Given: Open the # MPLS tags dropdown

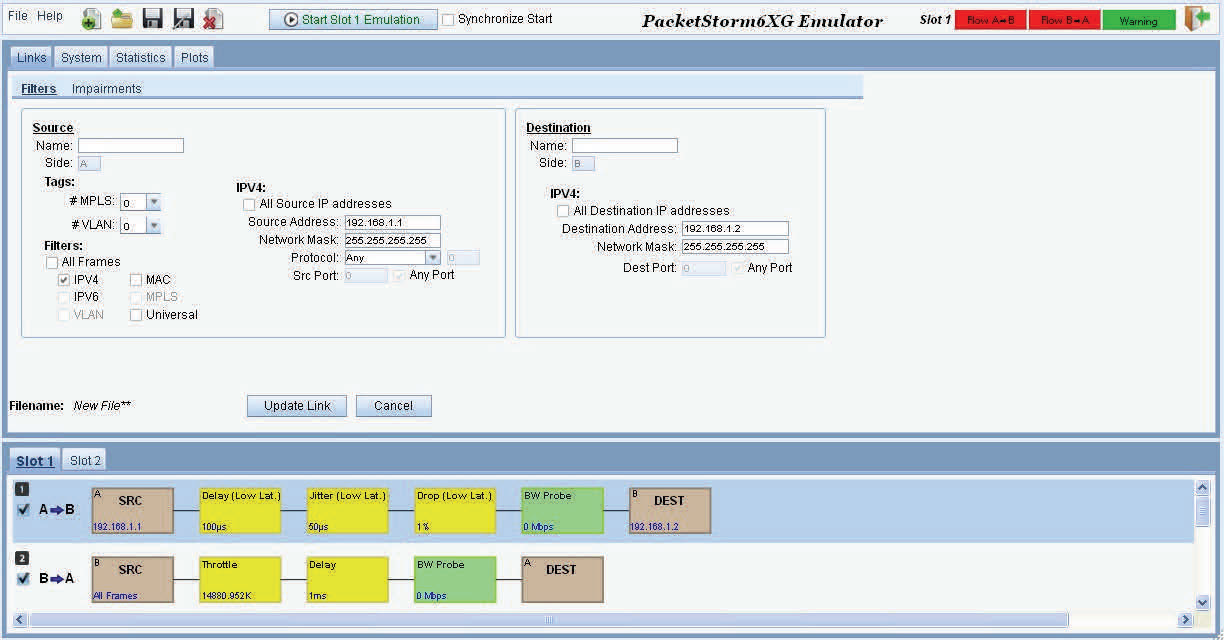Looking at the screenshot, I should pos(153,202).
